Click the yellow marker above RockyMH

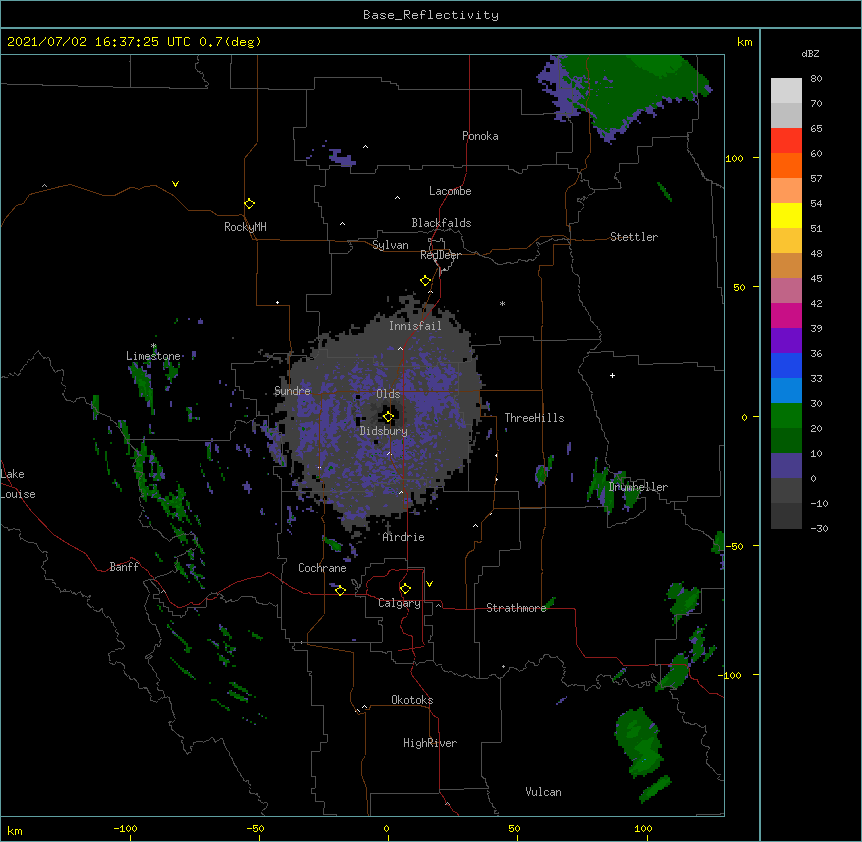tap(249, 203)
